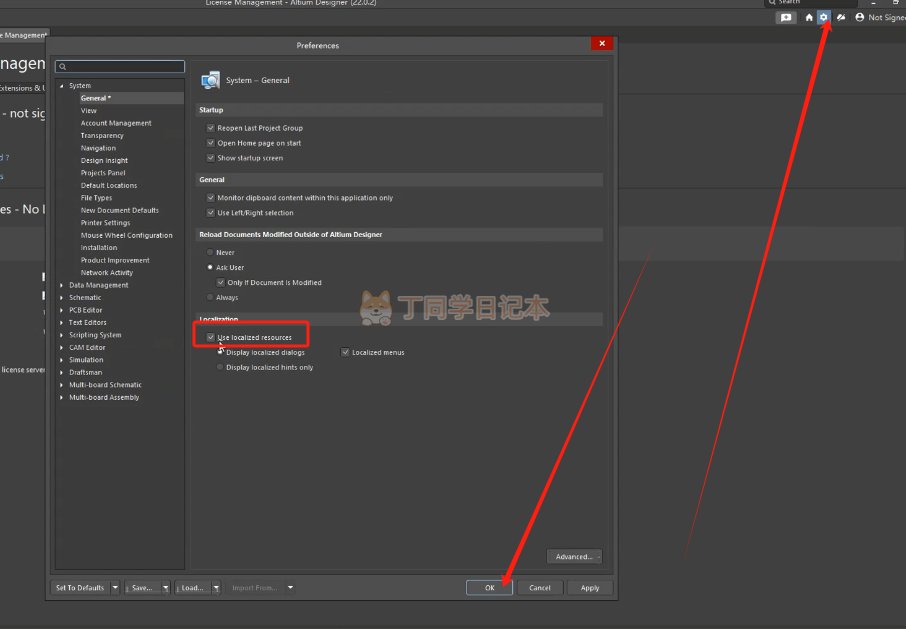This screenshot has height=629, width=906.
Task: Click the Not Signed In user icon
Action: (859, 17)
